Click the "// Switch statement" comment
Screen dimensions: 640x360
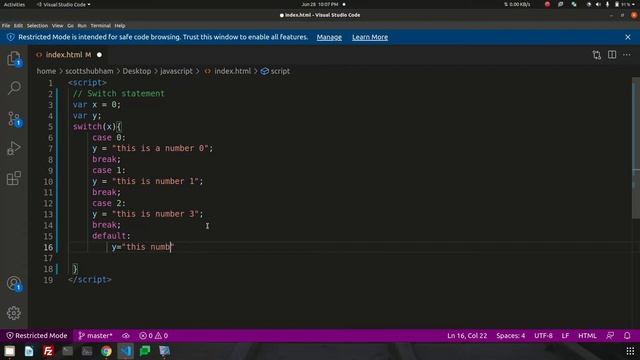pos(118,93)
